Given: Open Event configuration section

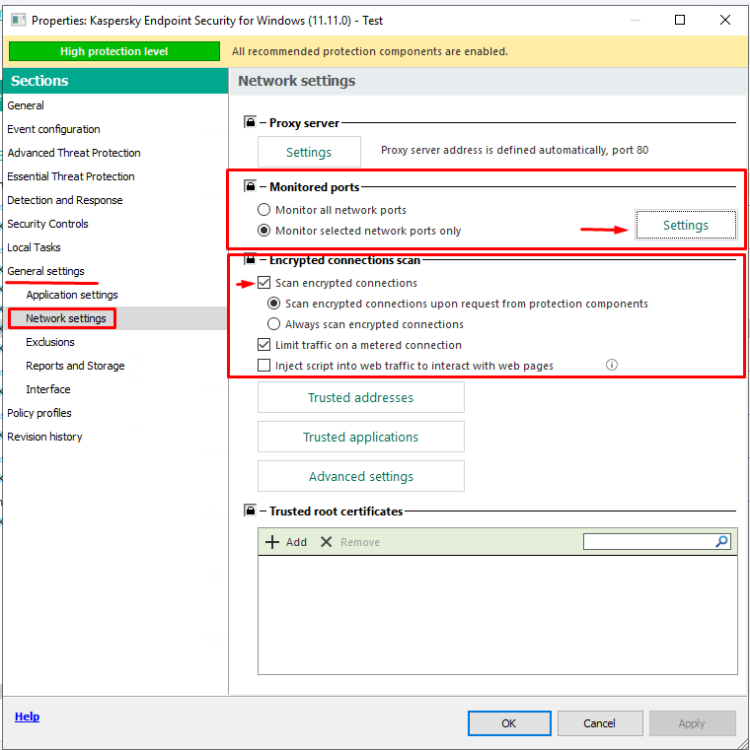Looking at the screenshot, I should click(x=54, y=129).
